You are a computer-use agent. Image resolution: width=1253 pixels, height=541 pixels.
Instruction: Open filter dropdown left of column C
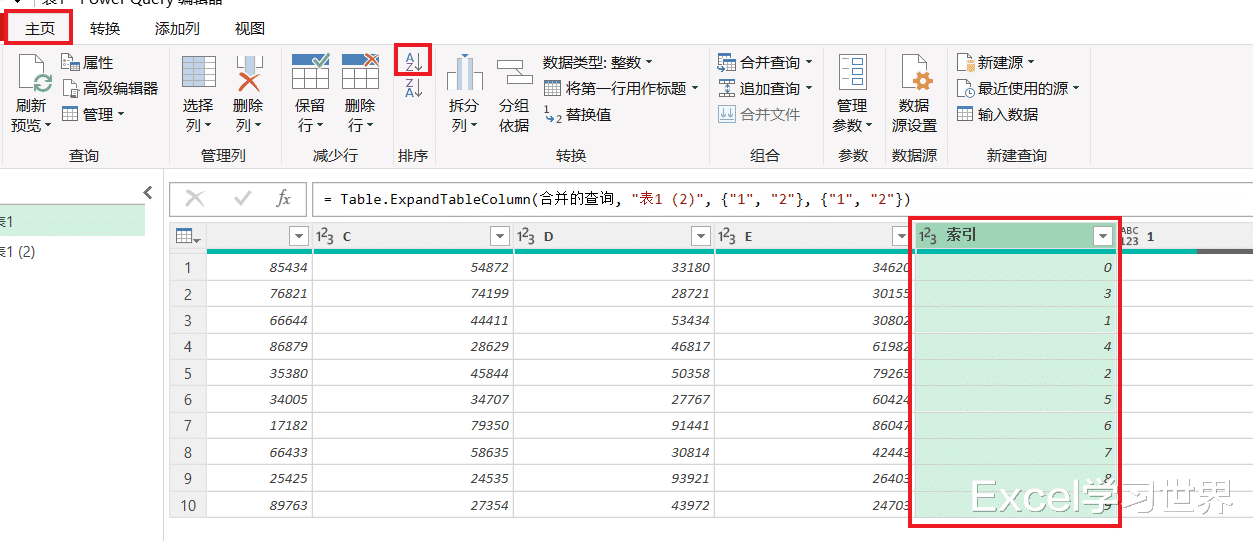click(298, 236)
